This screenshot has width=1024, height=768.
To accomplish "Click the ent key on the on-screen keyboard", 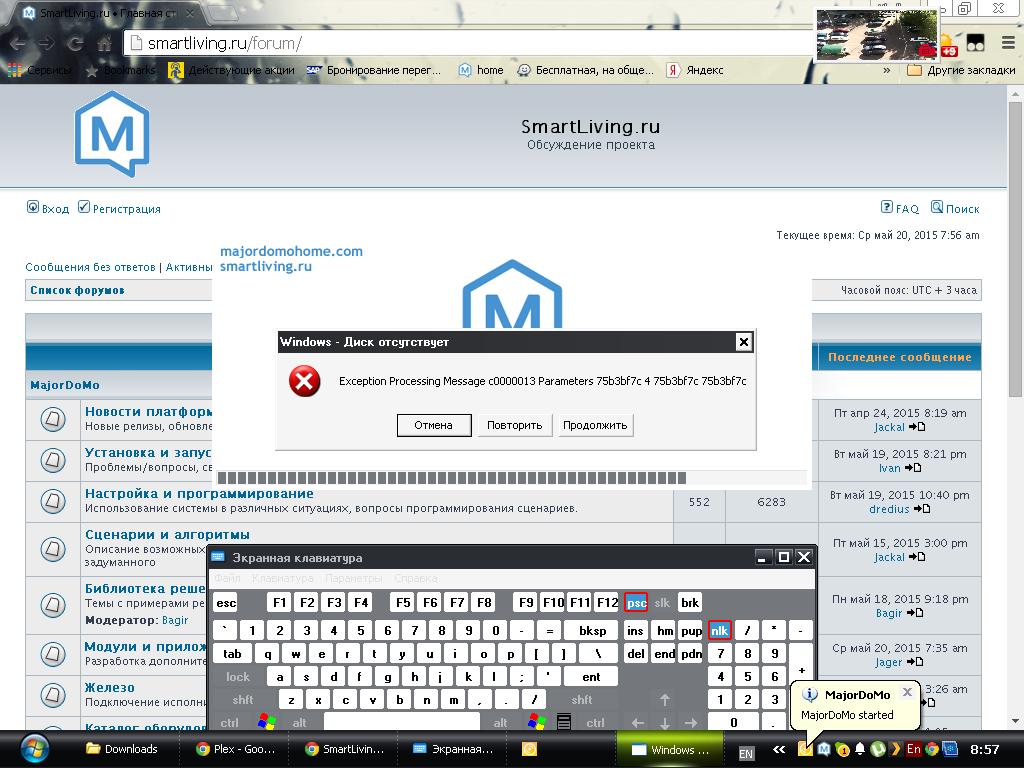I will 591,677.
